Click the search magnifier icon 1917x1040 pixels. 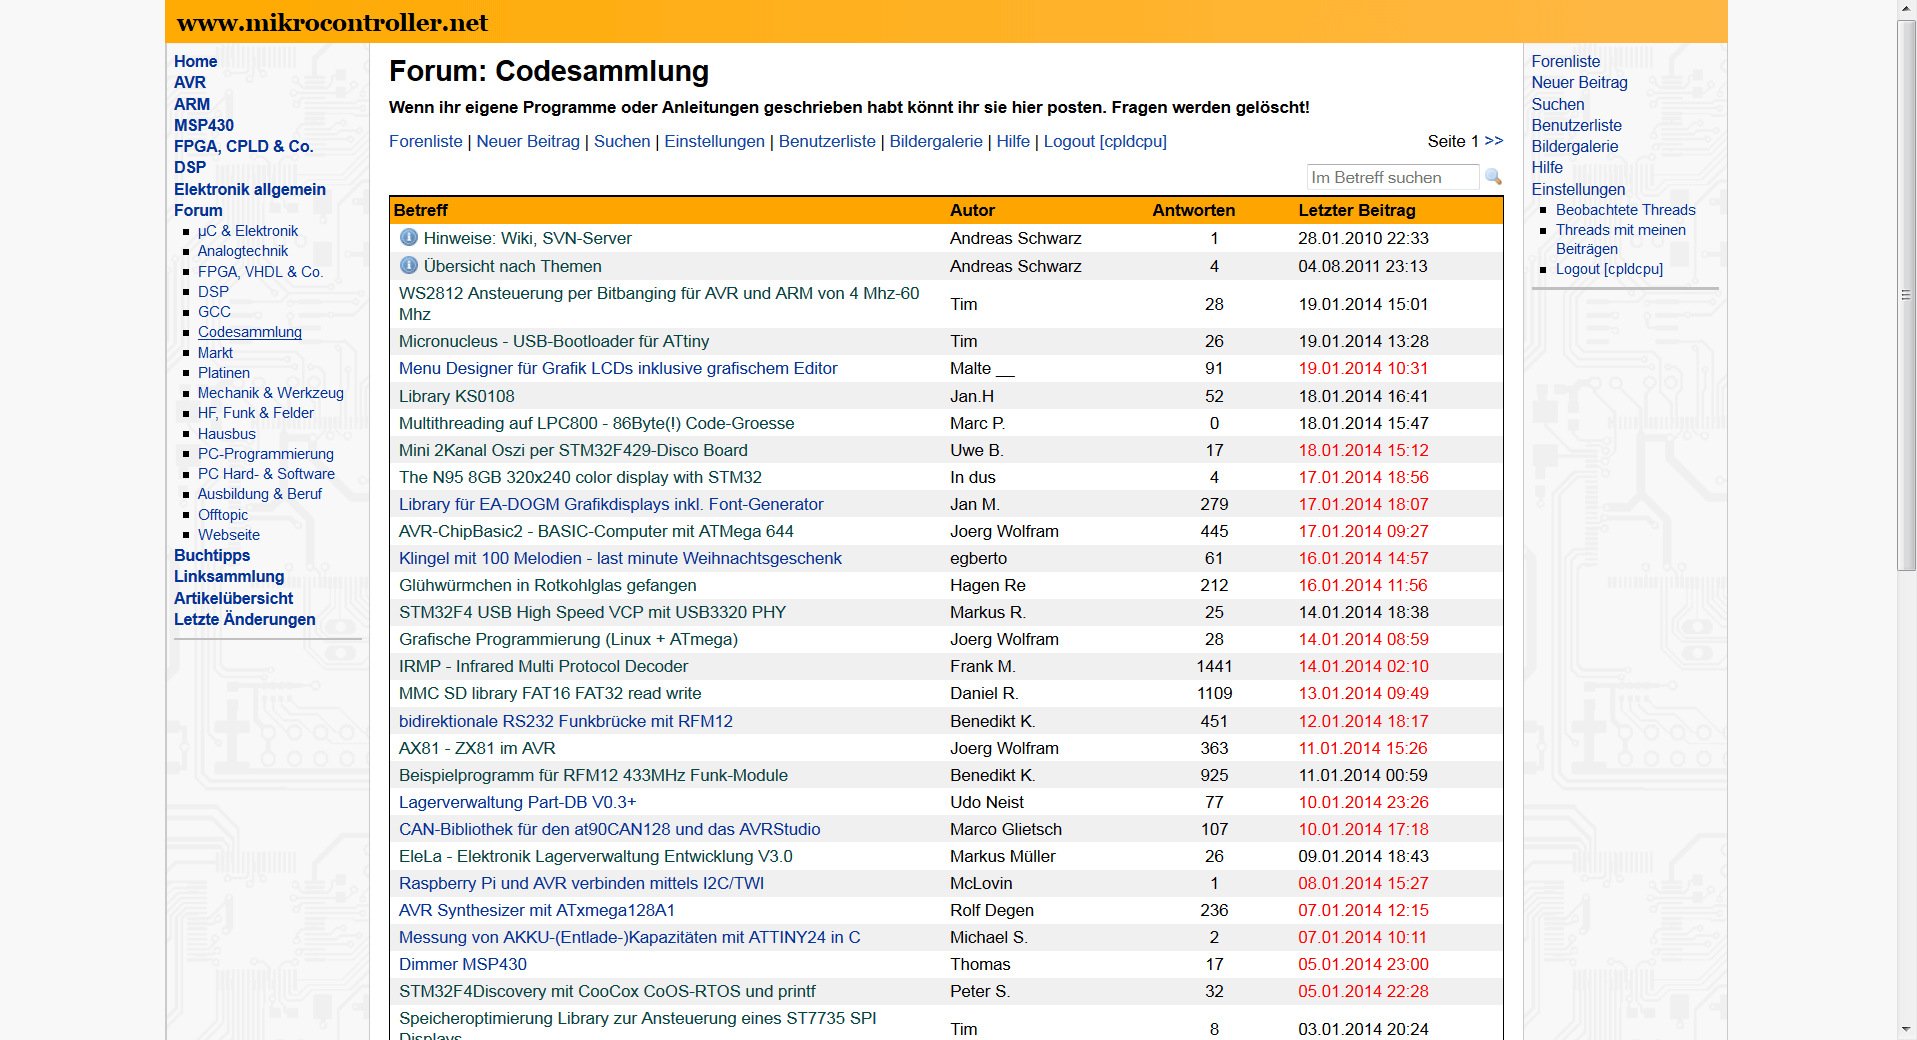coord(1493,177)
